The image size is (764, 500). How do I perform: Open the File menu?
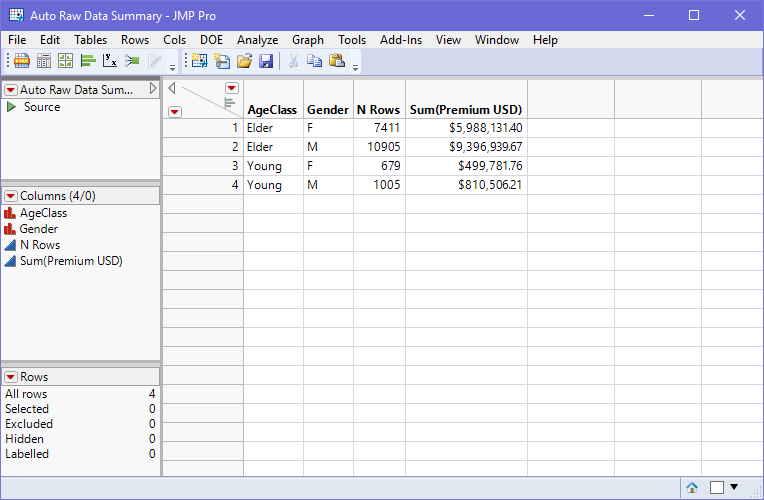pyautogui.click(x=17, y=40)
